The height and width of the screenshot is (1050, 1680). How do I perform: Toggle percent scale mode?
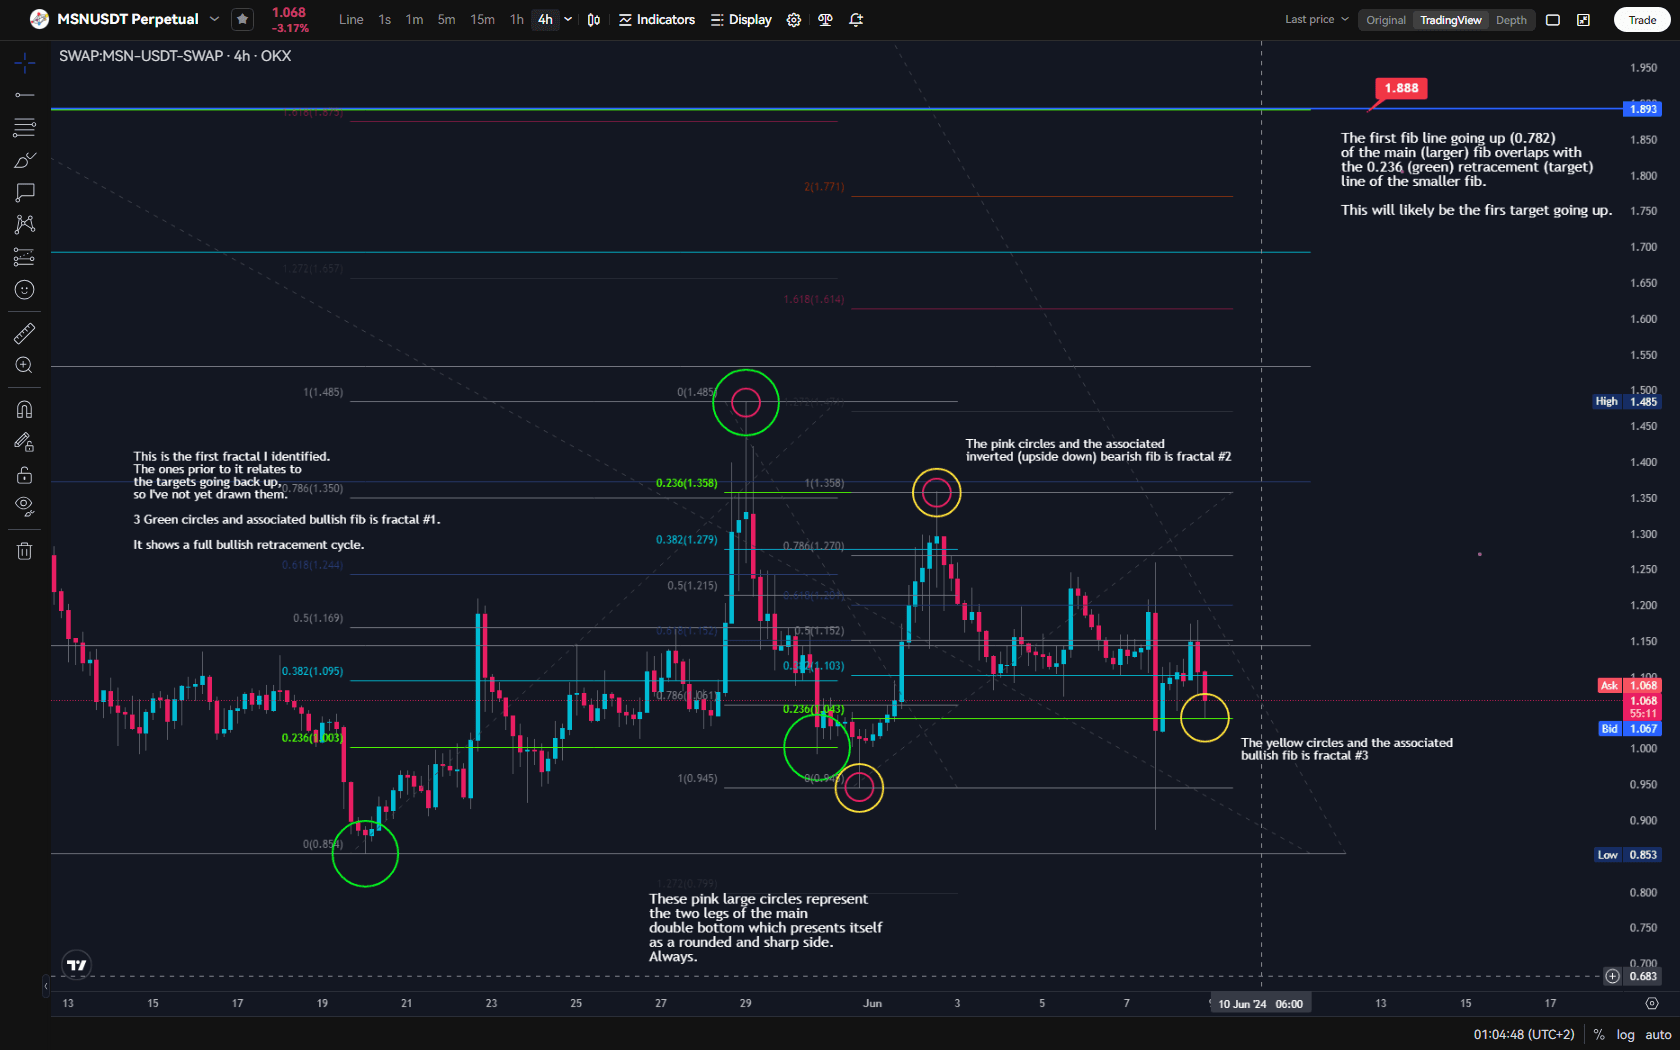(1599, 1035)
